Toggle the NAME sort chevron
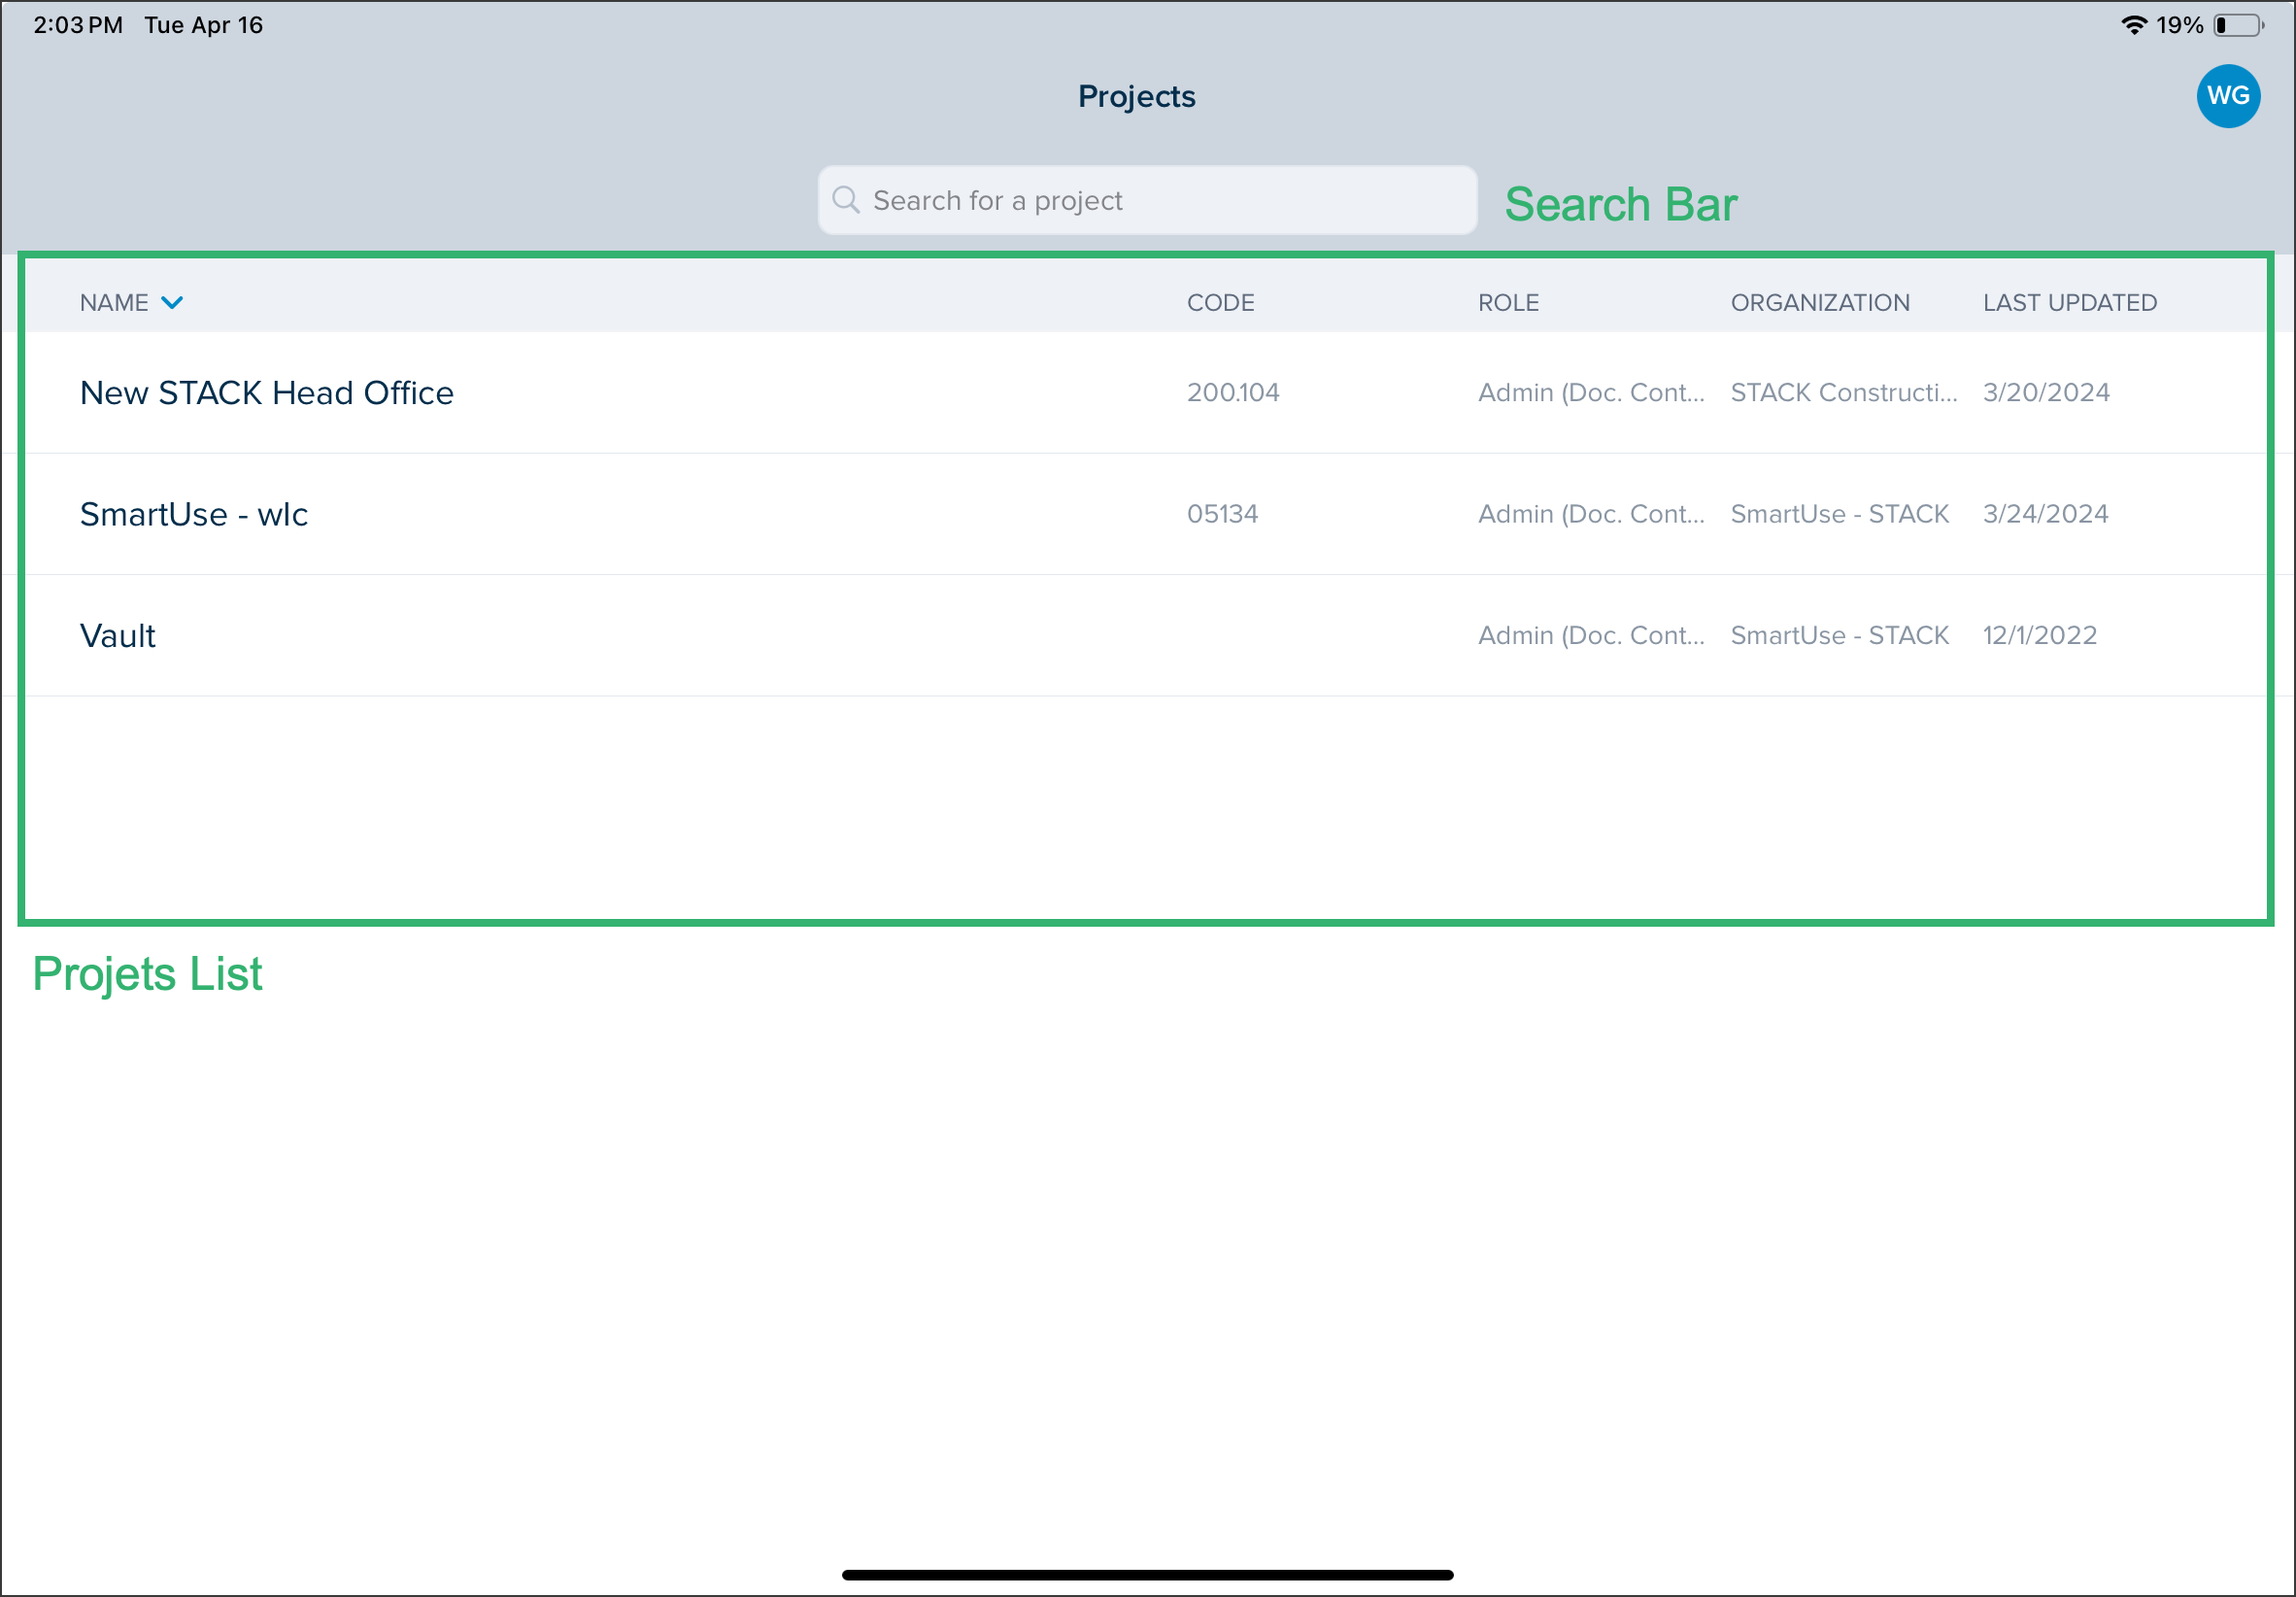 [172, 302]
